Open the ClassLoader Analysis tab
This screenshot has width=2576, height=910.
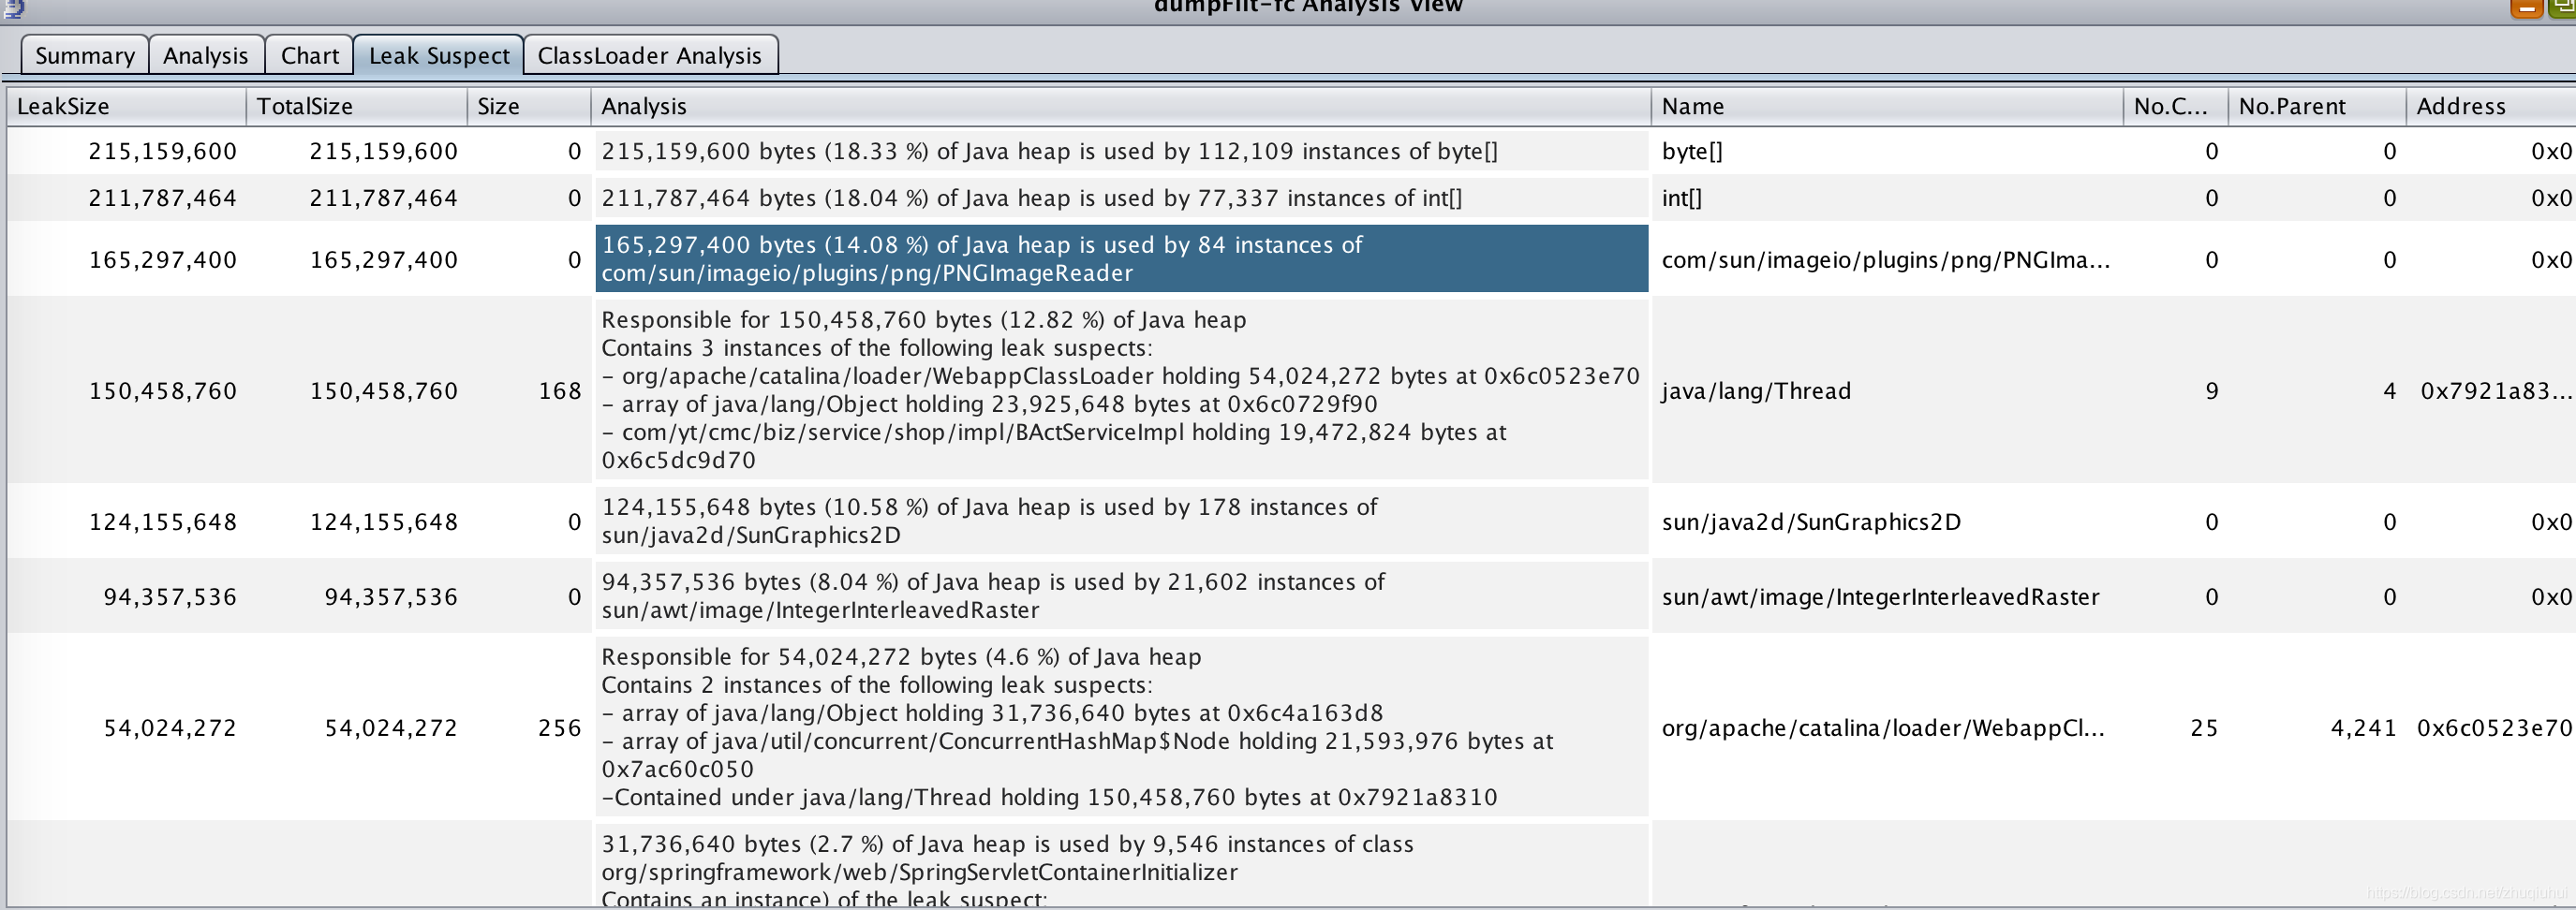[650, 55]
